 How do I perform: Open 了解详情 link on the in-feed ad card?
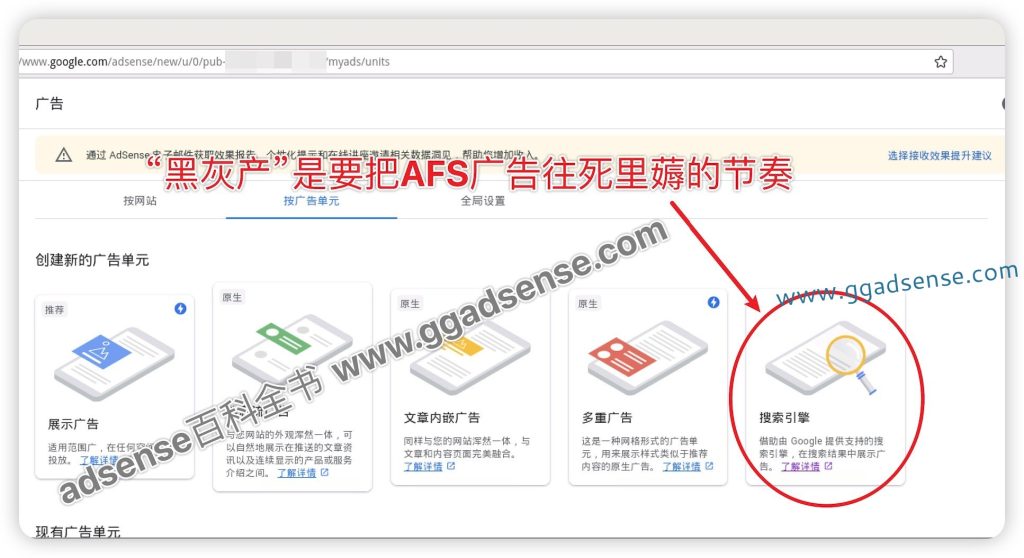pyautogui.click(x=296, y=472)
